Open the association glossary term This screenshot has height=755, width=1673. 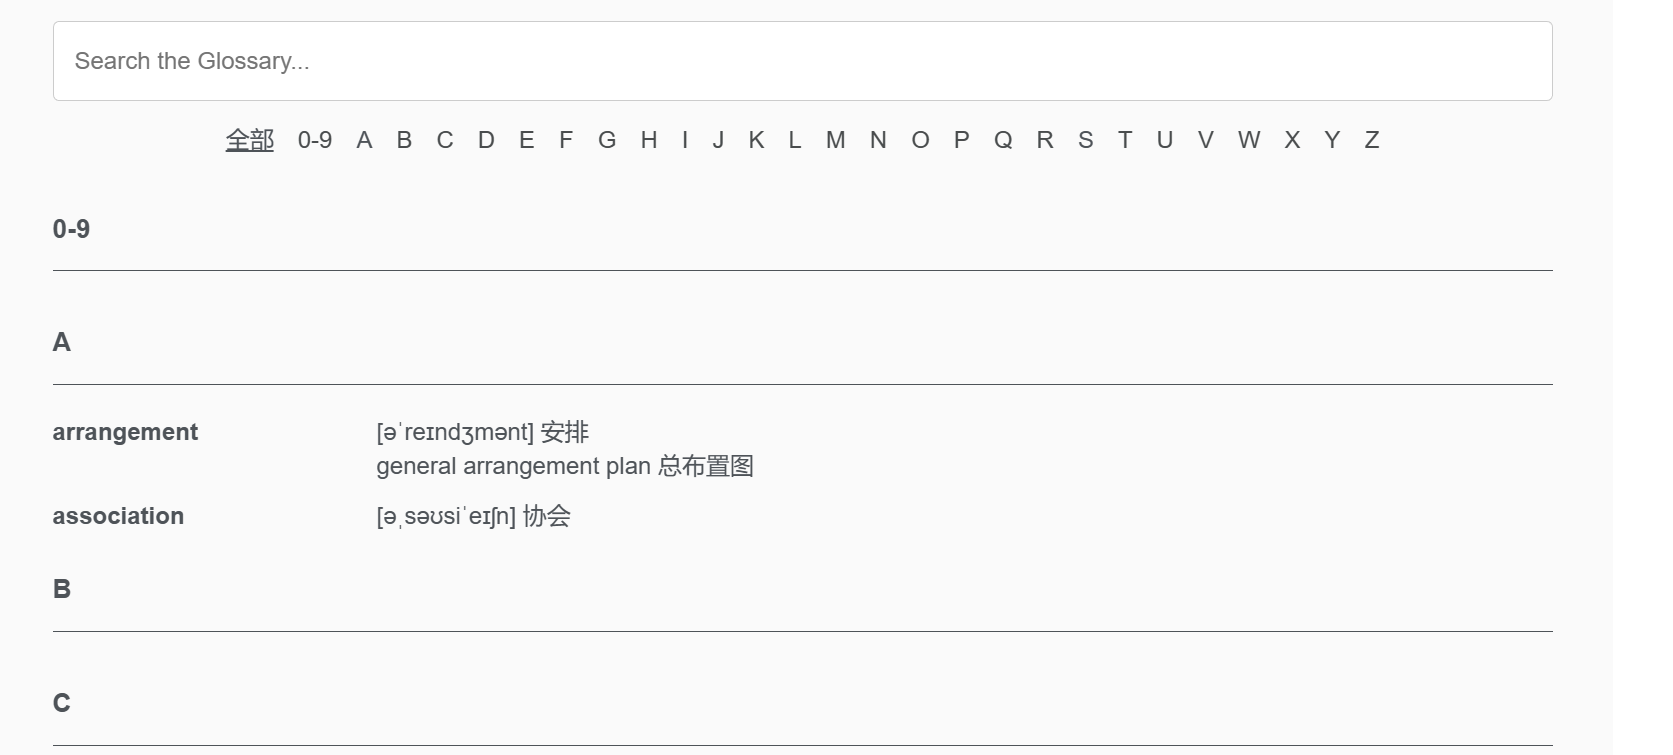118,516
